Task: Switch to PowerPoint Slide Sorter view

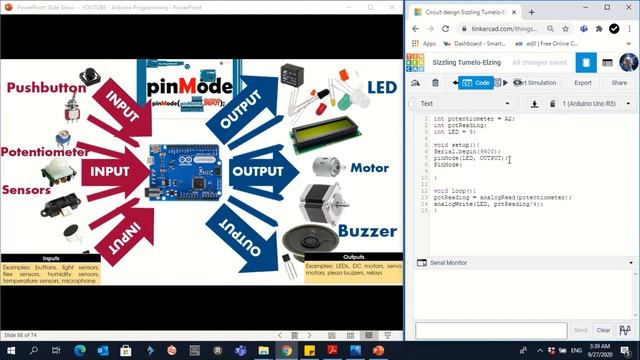Action: tap(350, 336)
